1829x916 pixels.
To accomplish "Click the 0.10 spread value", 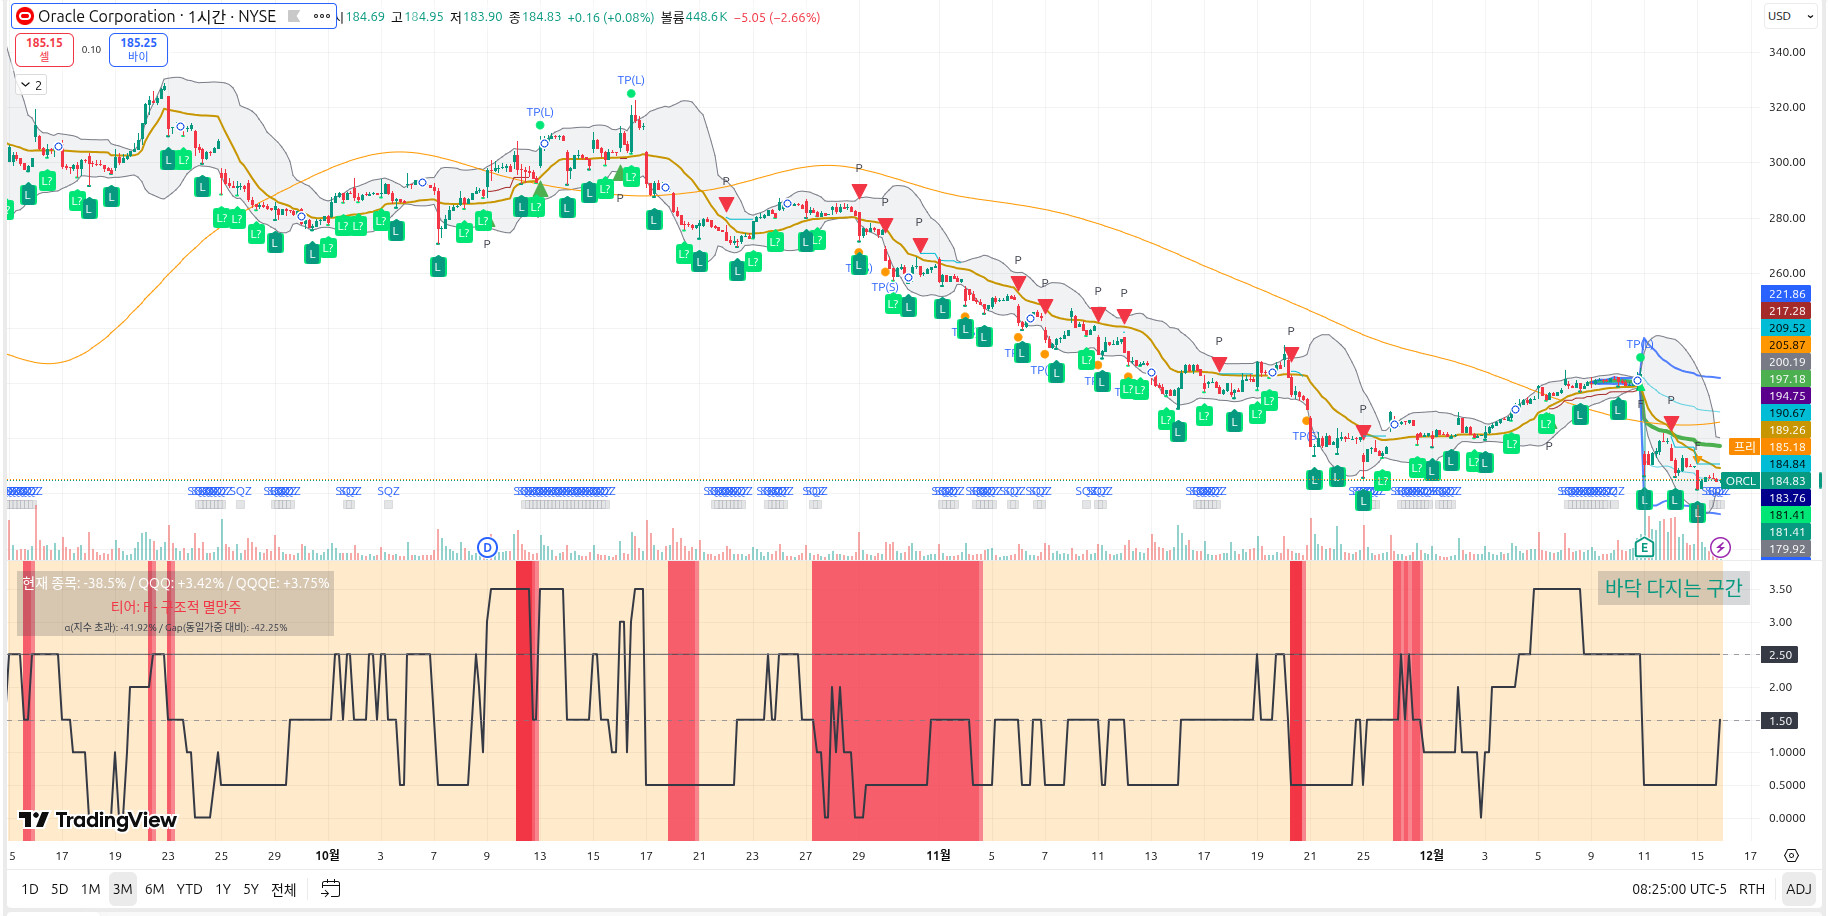I will (91, 49).
